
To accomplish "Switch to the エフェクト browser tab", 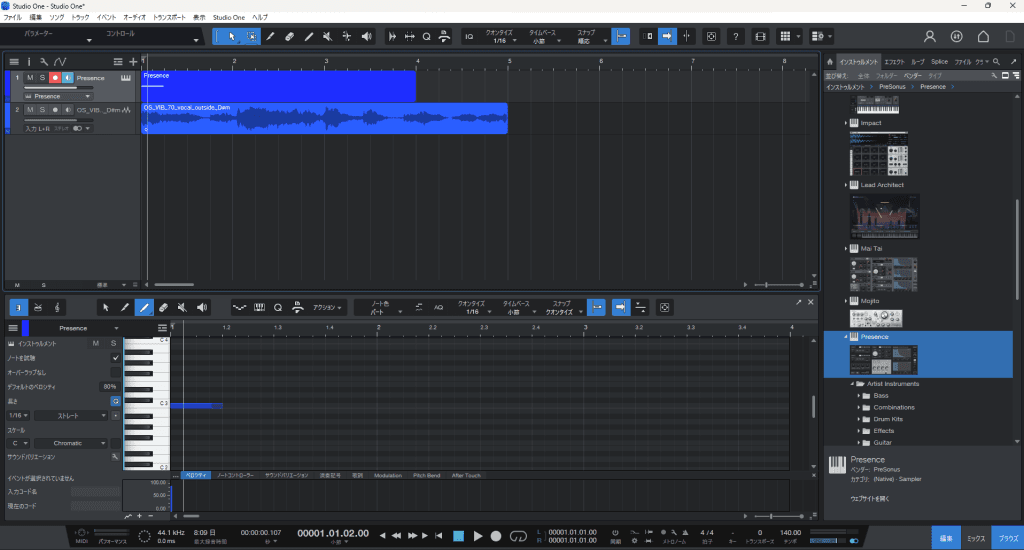I will pos(894,62).
